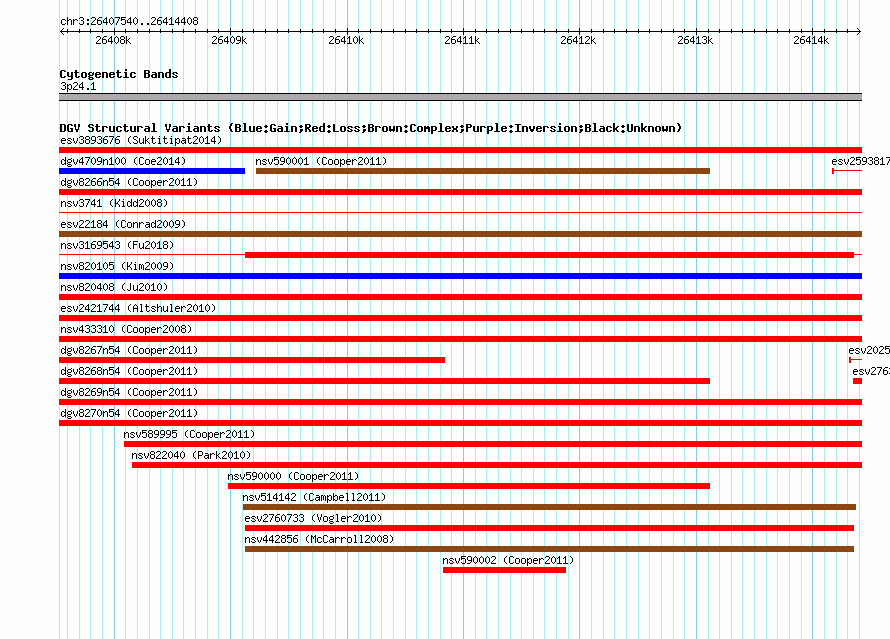This screenshot has height=639, width=890.
Task: Open the dgv4709n100 (Coe2014) label
Action: [123, 161]
